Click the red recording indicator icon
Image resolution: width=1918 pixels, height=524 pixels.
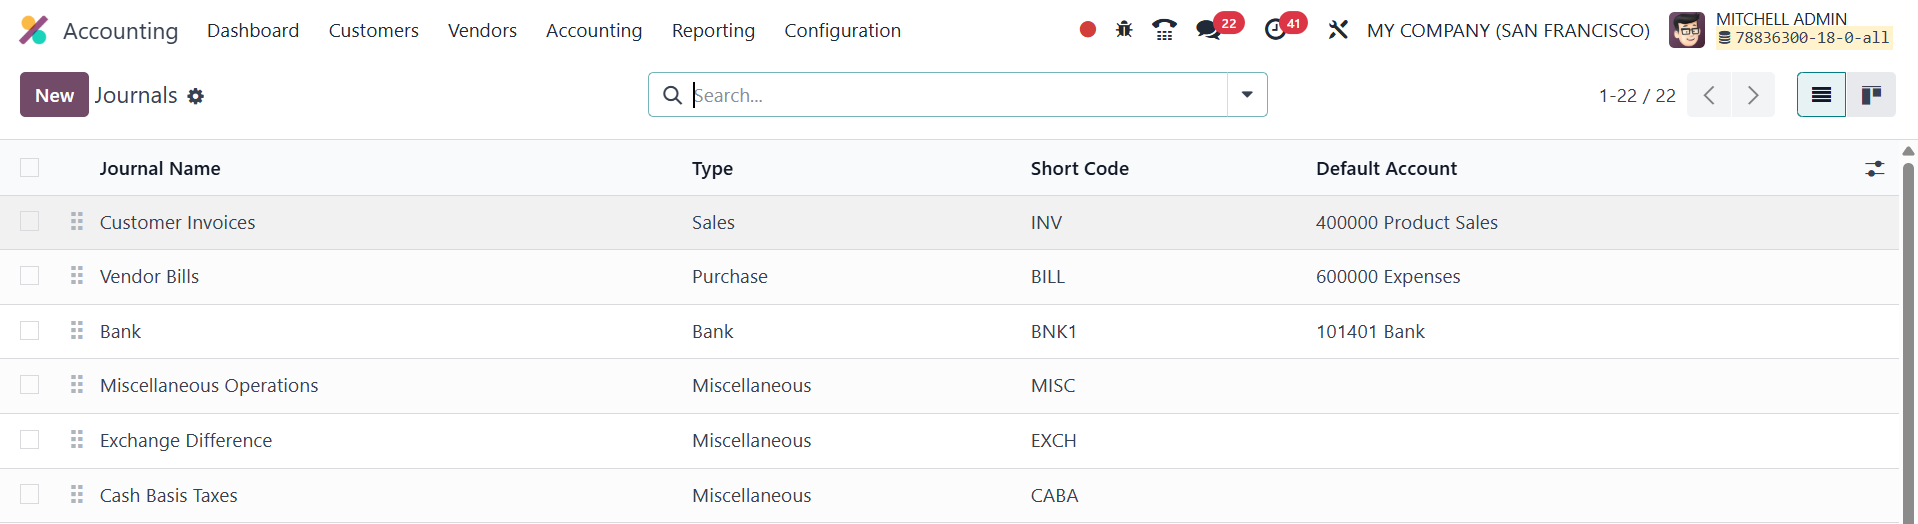tap(1088, 30)
